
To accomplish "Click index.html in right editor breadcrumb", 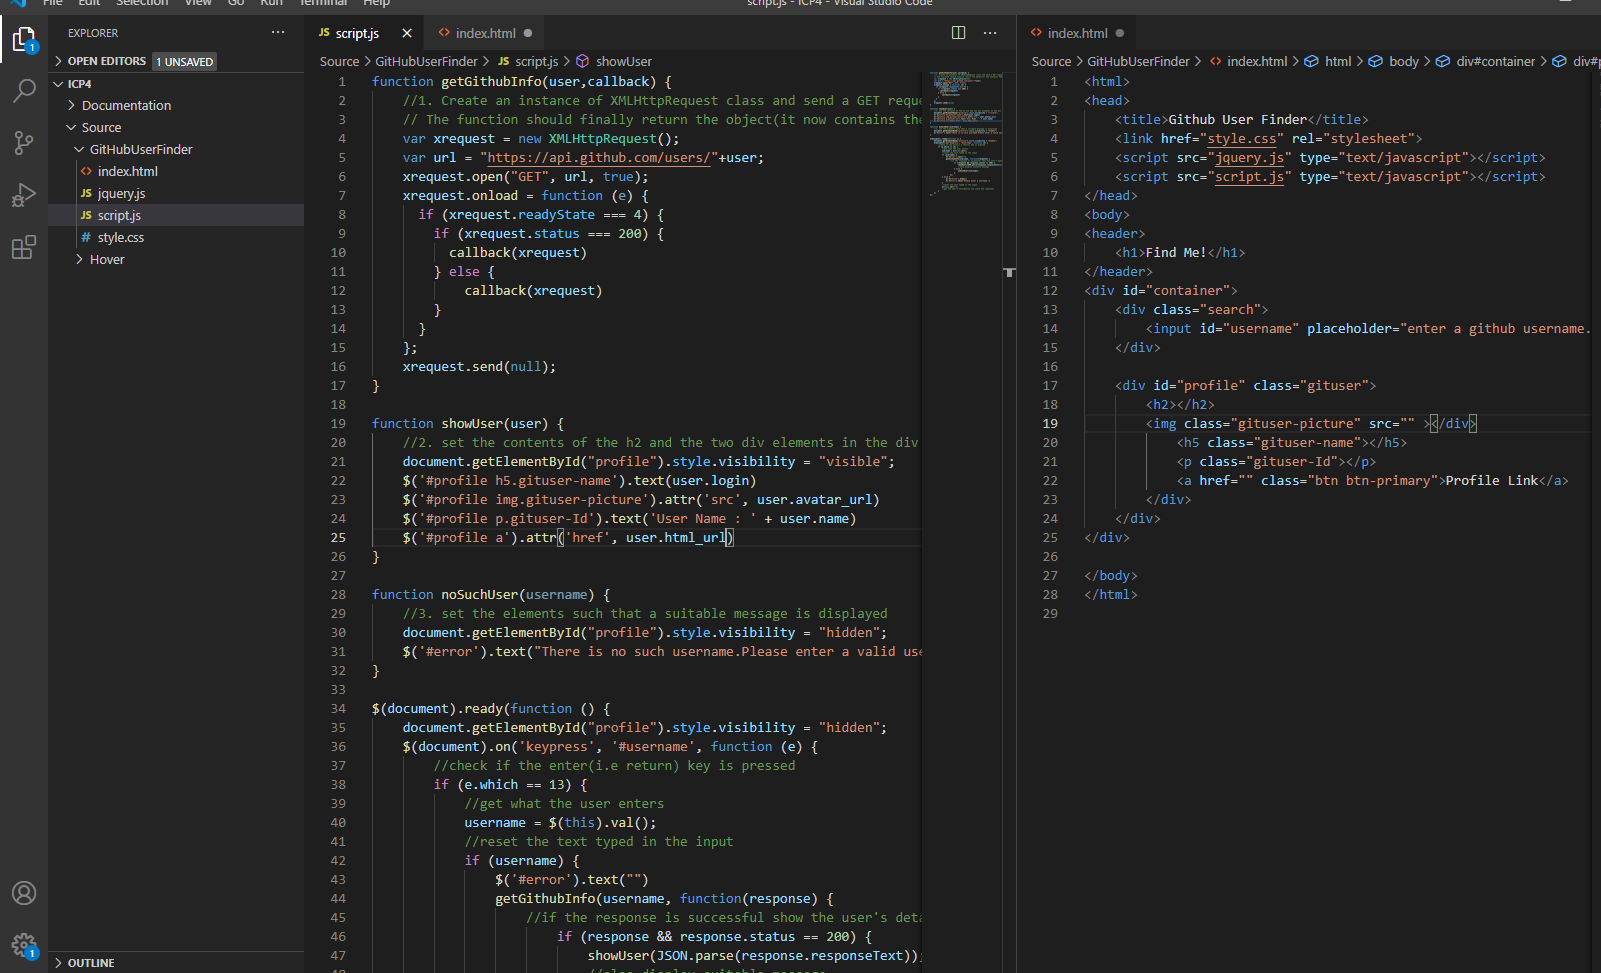I will [x=1257, y=61].
